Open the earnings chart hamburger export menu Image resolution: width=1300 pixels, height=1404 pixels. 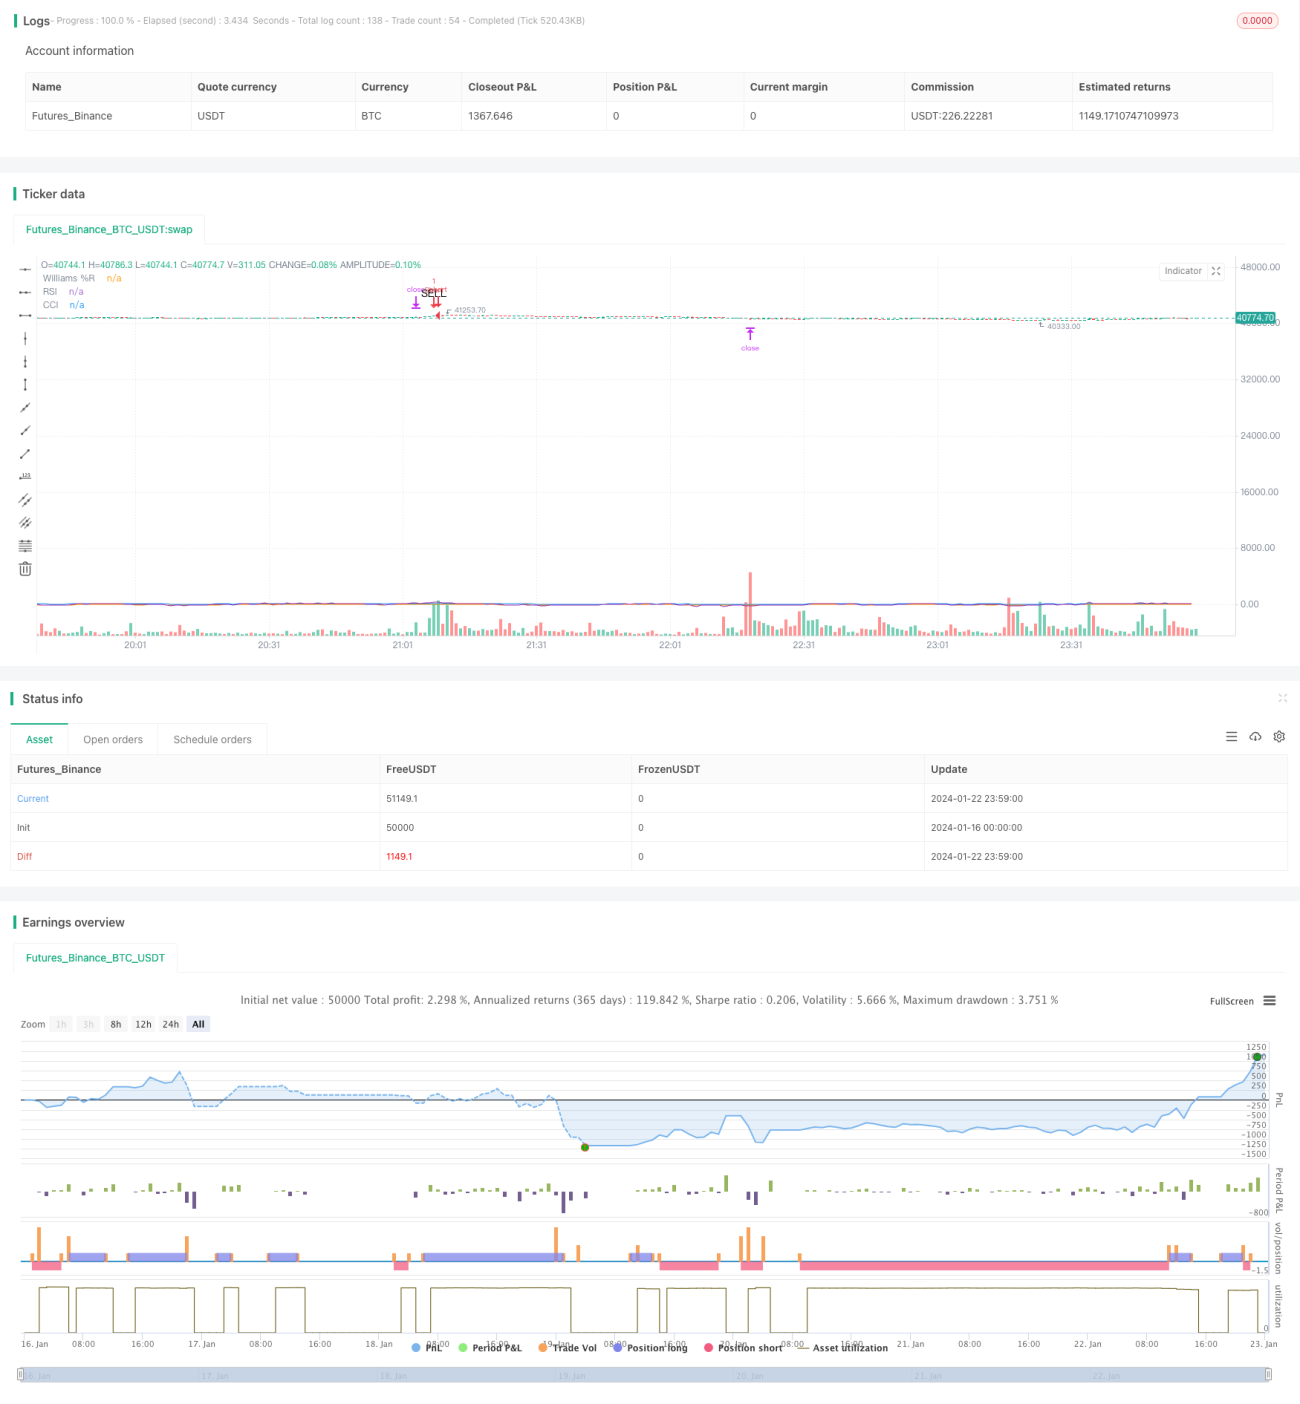(x=1269, y=1001)
